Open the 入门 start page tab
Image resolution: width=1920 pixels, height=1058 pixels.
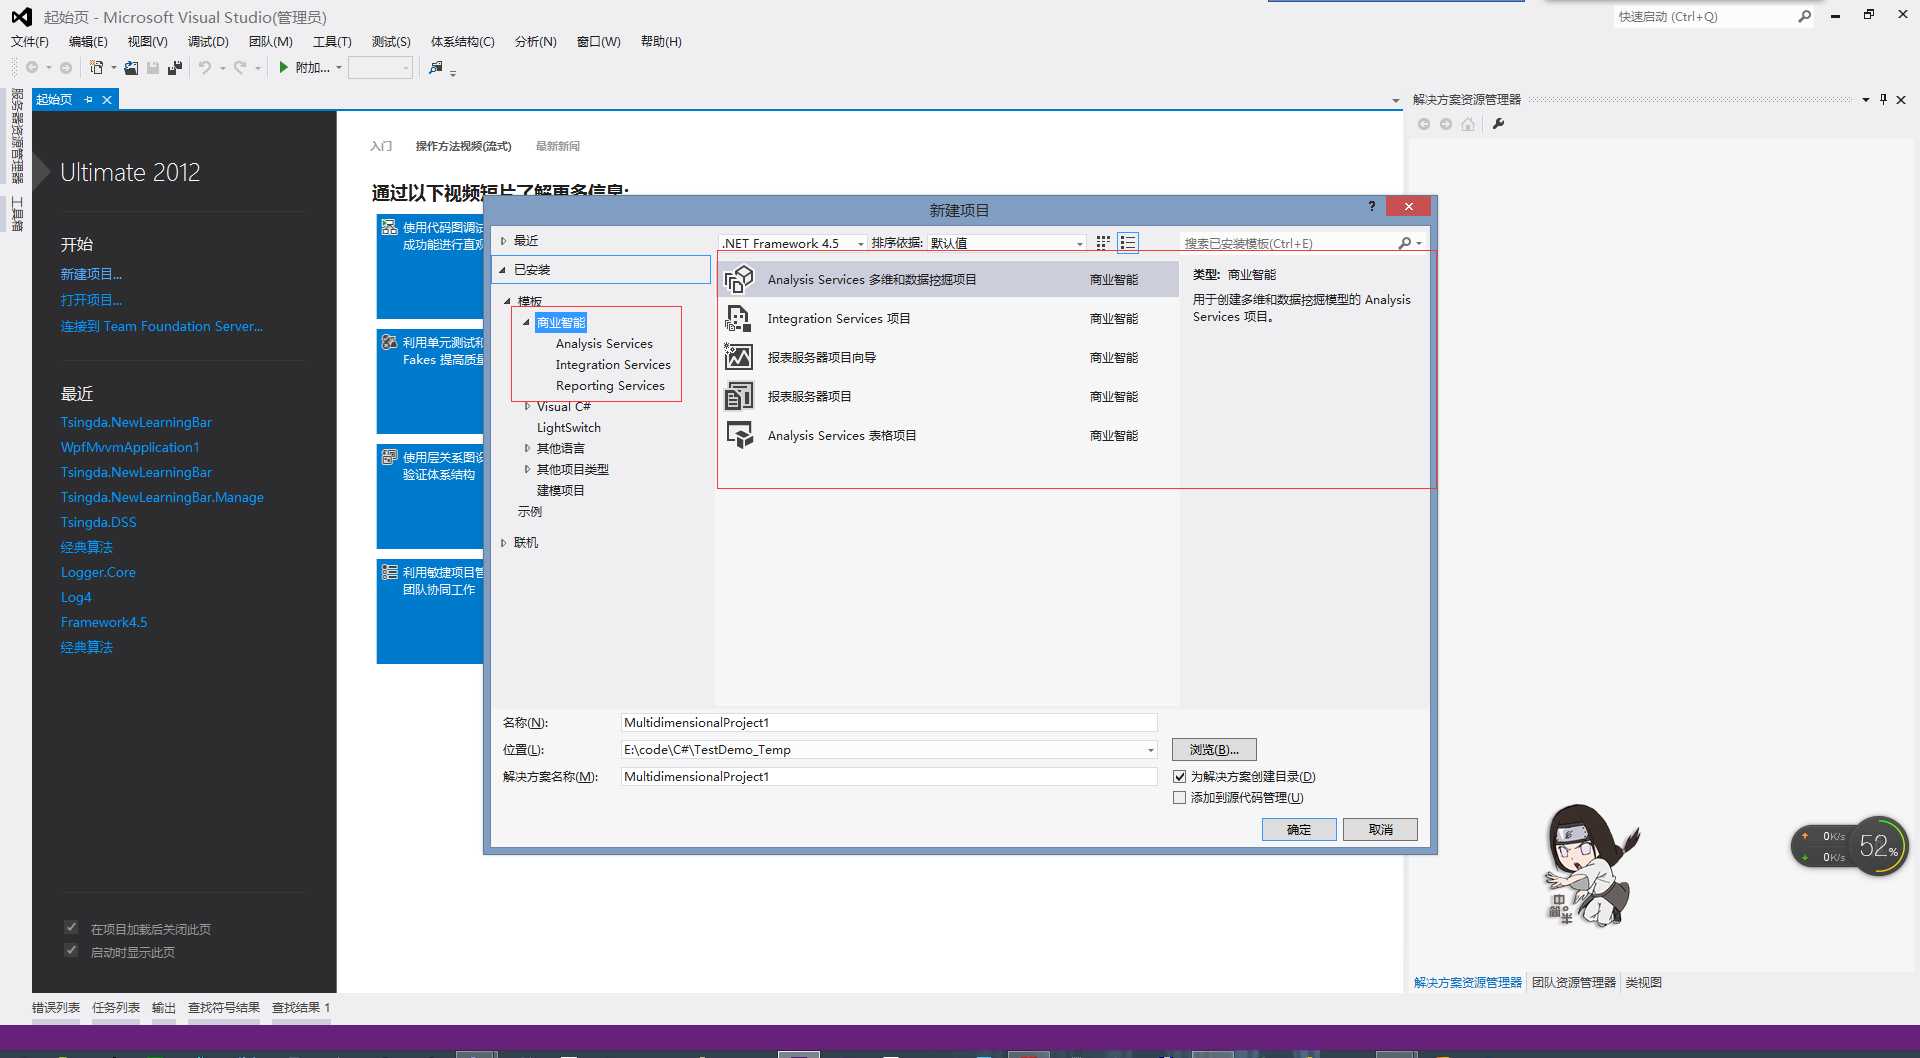381,146
